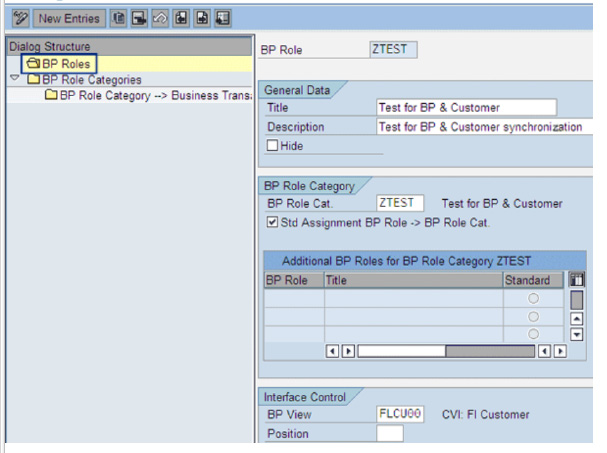Image resolution: width=607 pixels, height=453 pixels.
Task: Enable the Hide checkbox
Action: 272,145
